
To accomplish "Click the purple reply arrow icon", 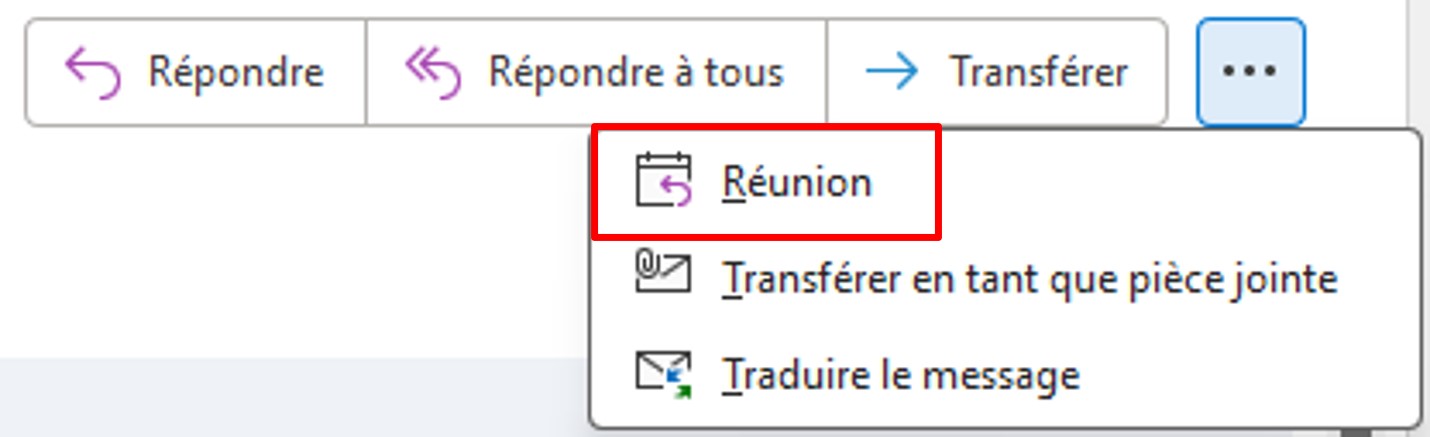I will (92, 73).
